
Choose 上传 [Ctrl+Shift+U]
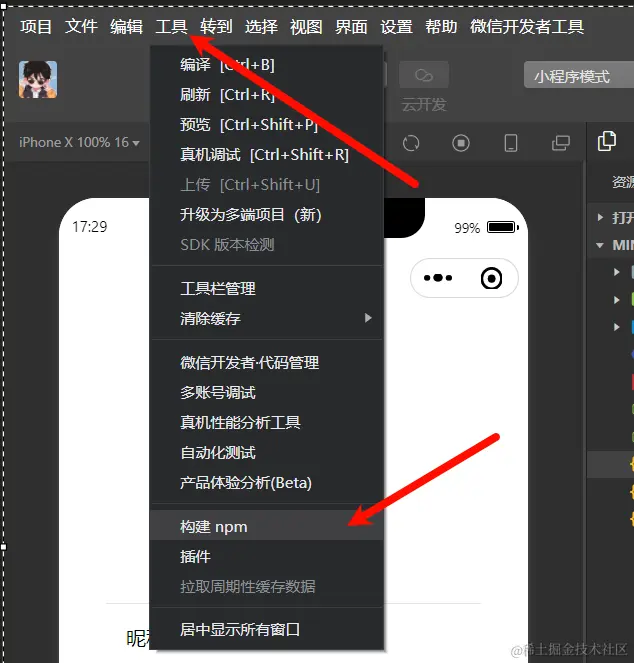click(266, 185)
